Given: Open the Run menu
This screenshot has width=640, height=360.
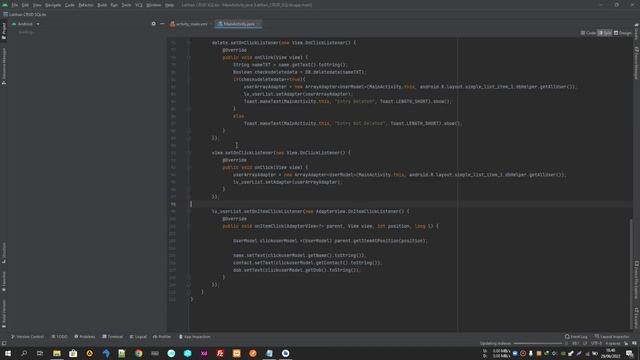Looking at the screenshot, I should tap(114, 5).
